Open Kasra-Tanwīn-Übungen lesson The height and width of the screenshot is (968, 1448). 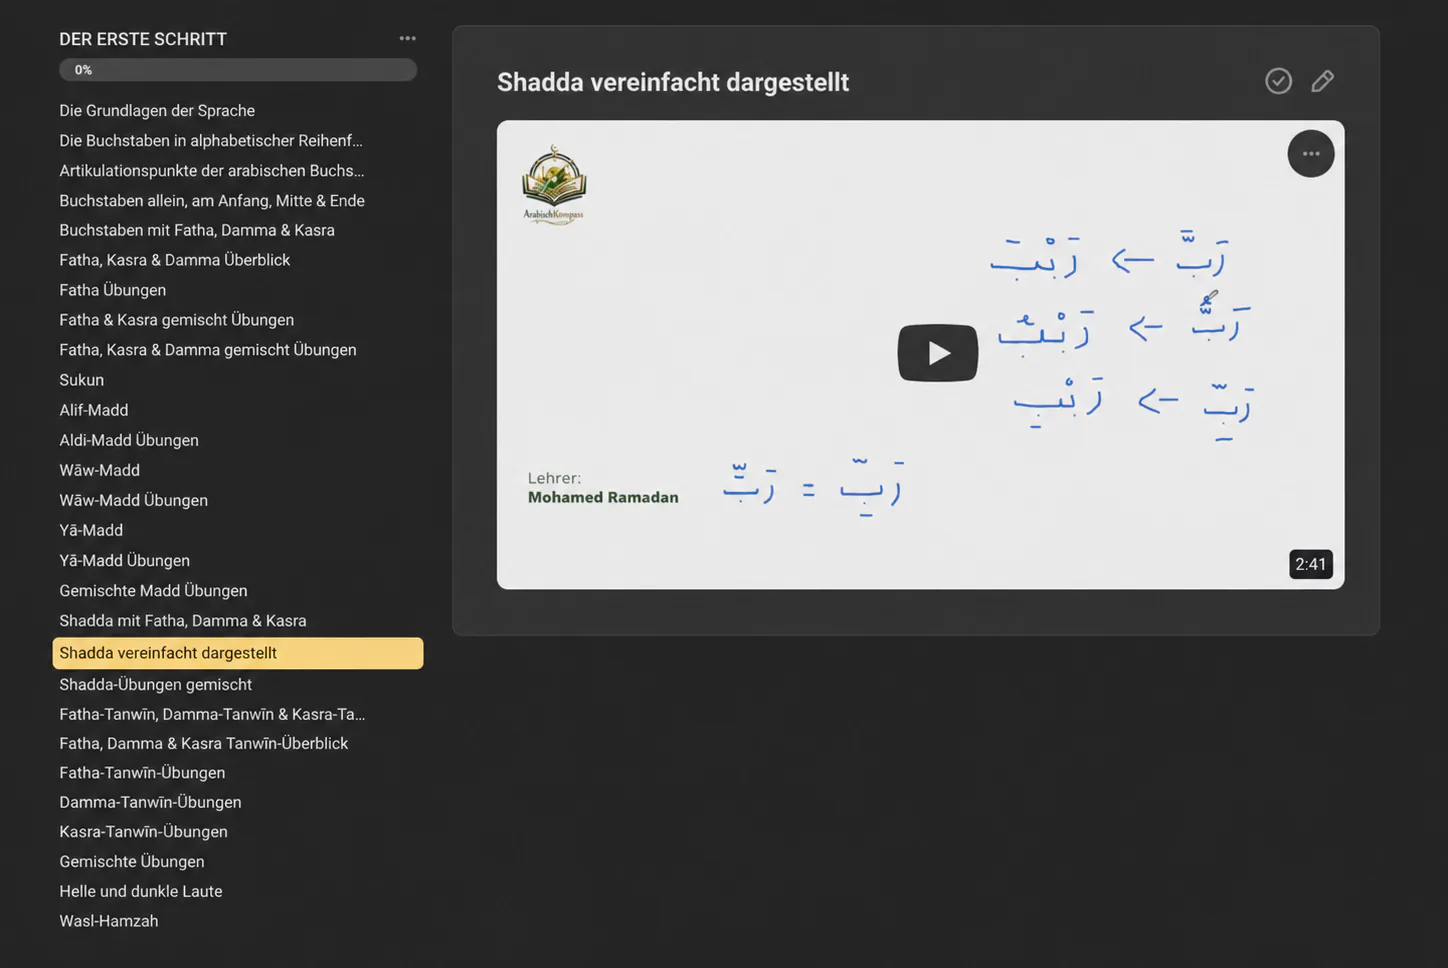click(x=143, y=832)
